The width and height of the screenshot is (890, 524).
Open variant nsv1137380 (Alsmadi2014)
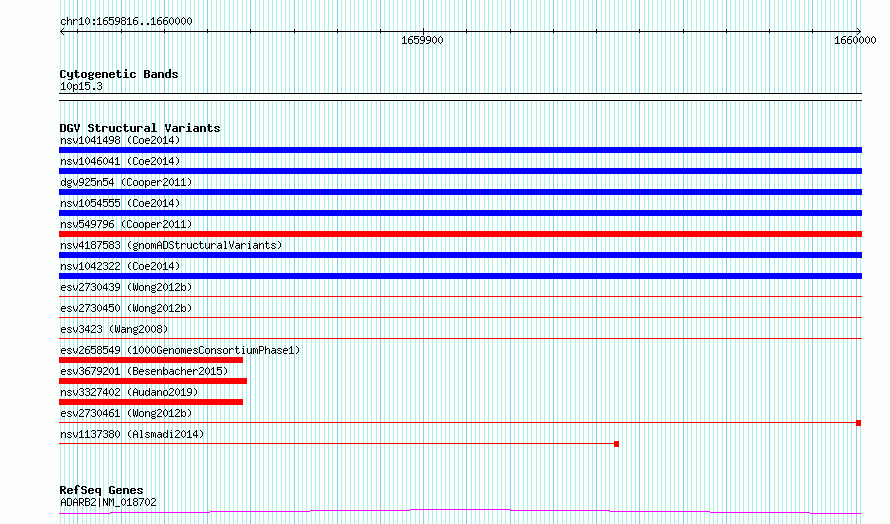[132, 434]
